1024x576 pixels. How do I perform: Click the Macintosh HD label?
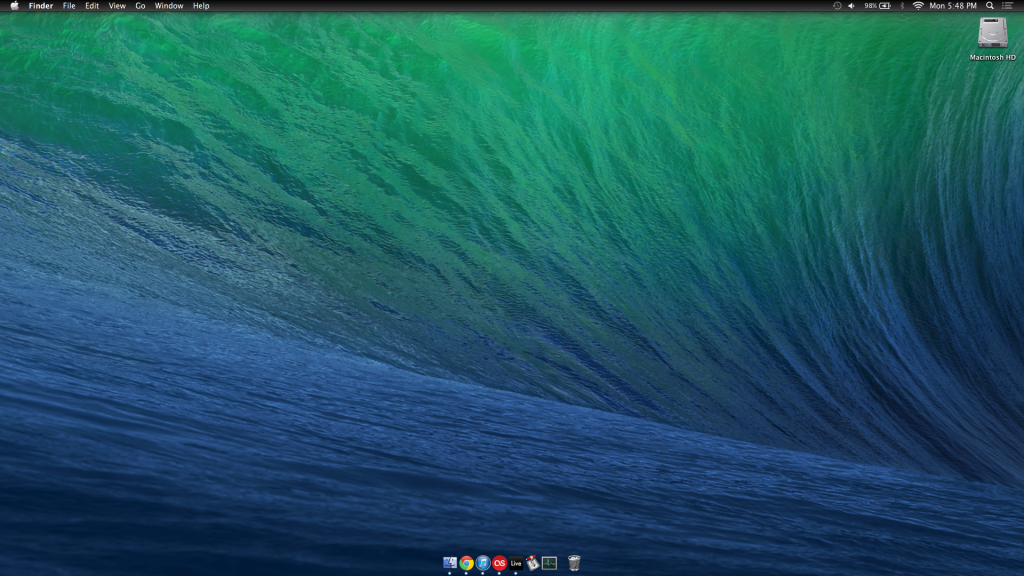click(x=992, y=57)
